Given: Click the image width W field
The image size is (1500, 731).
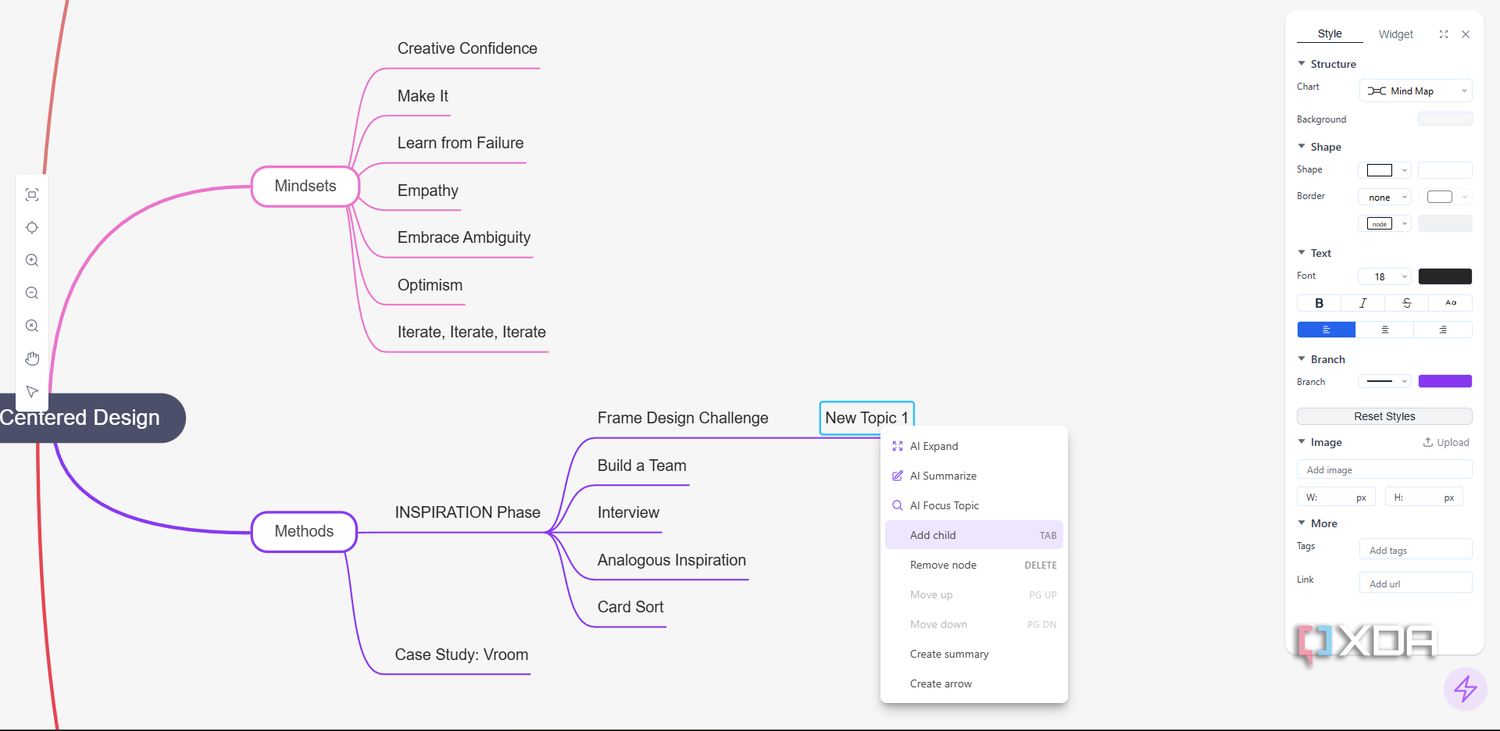Looking at the screenshot, I should pyautogui.click(x=1337, y=497).
